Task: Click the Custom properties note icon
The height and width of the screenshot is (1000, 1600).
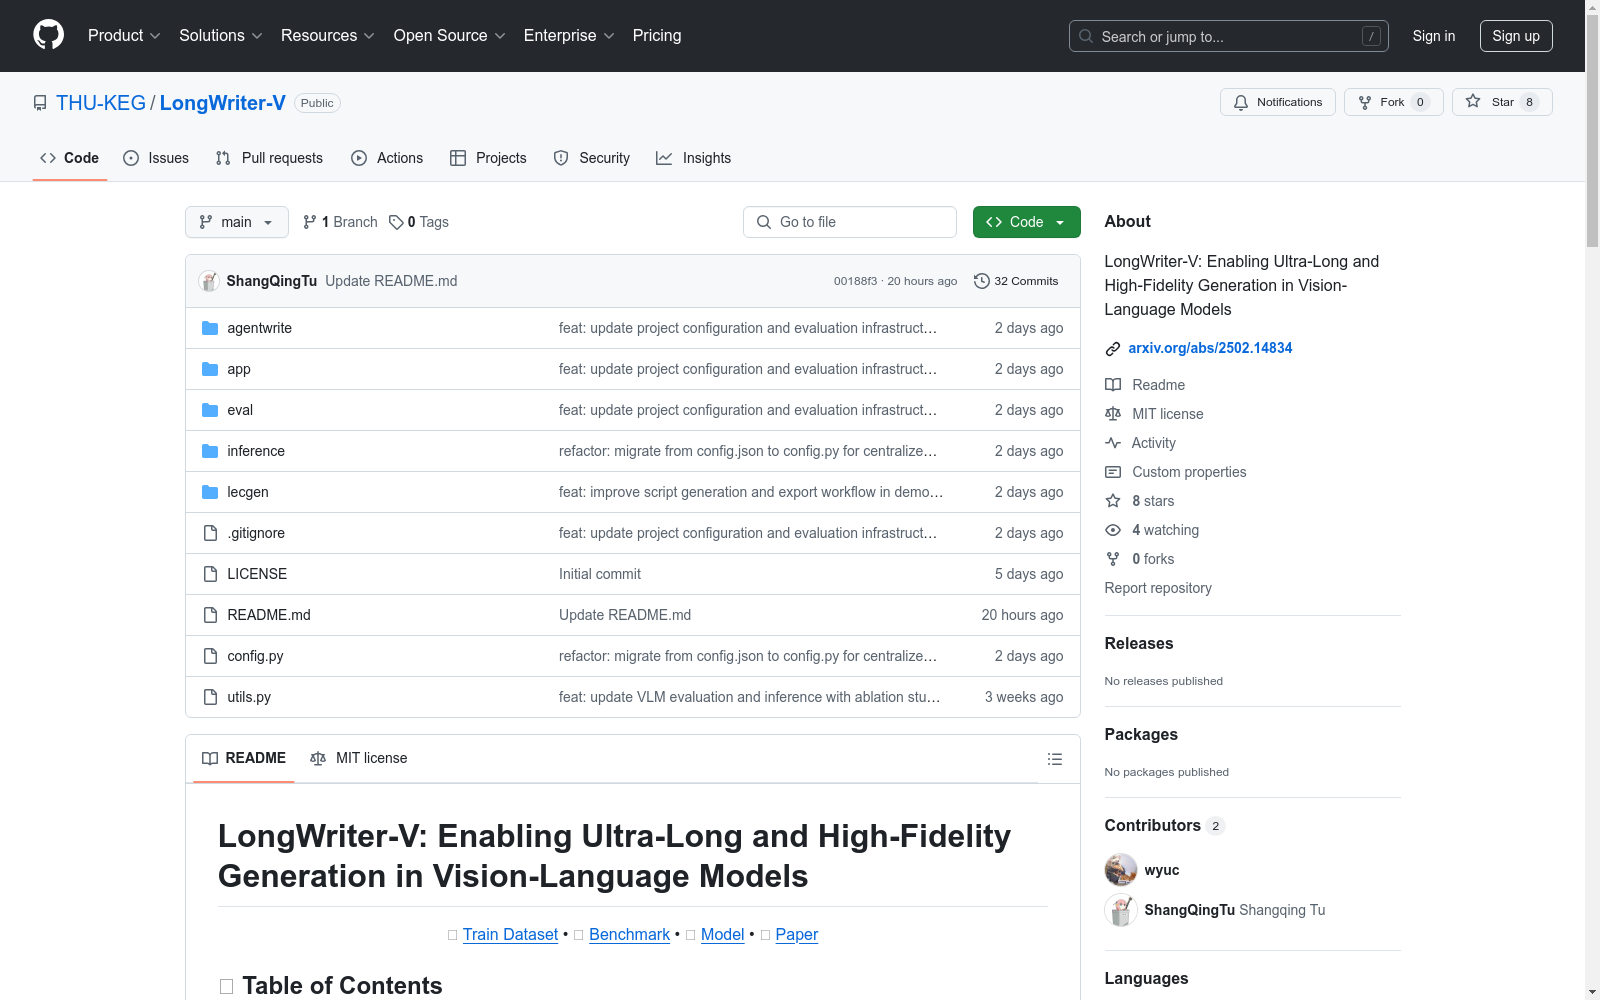Action: [x=1113, y=472]
